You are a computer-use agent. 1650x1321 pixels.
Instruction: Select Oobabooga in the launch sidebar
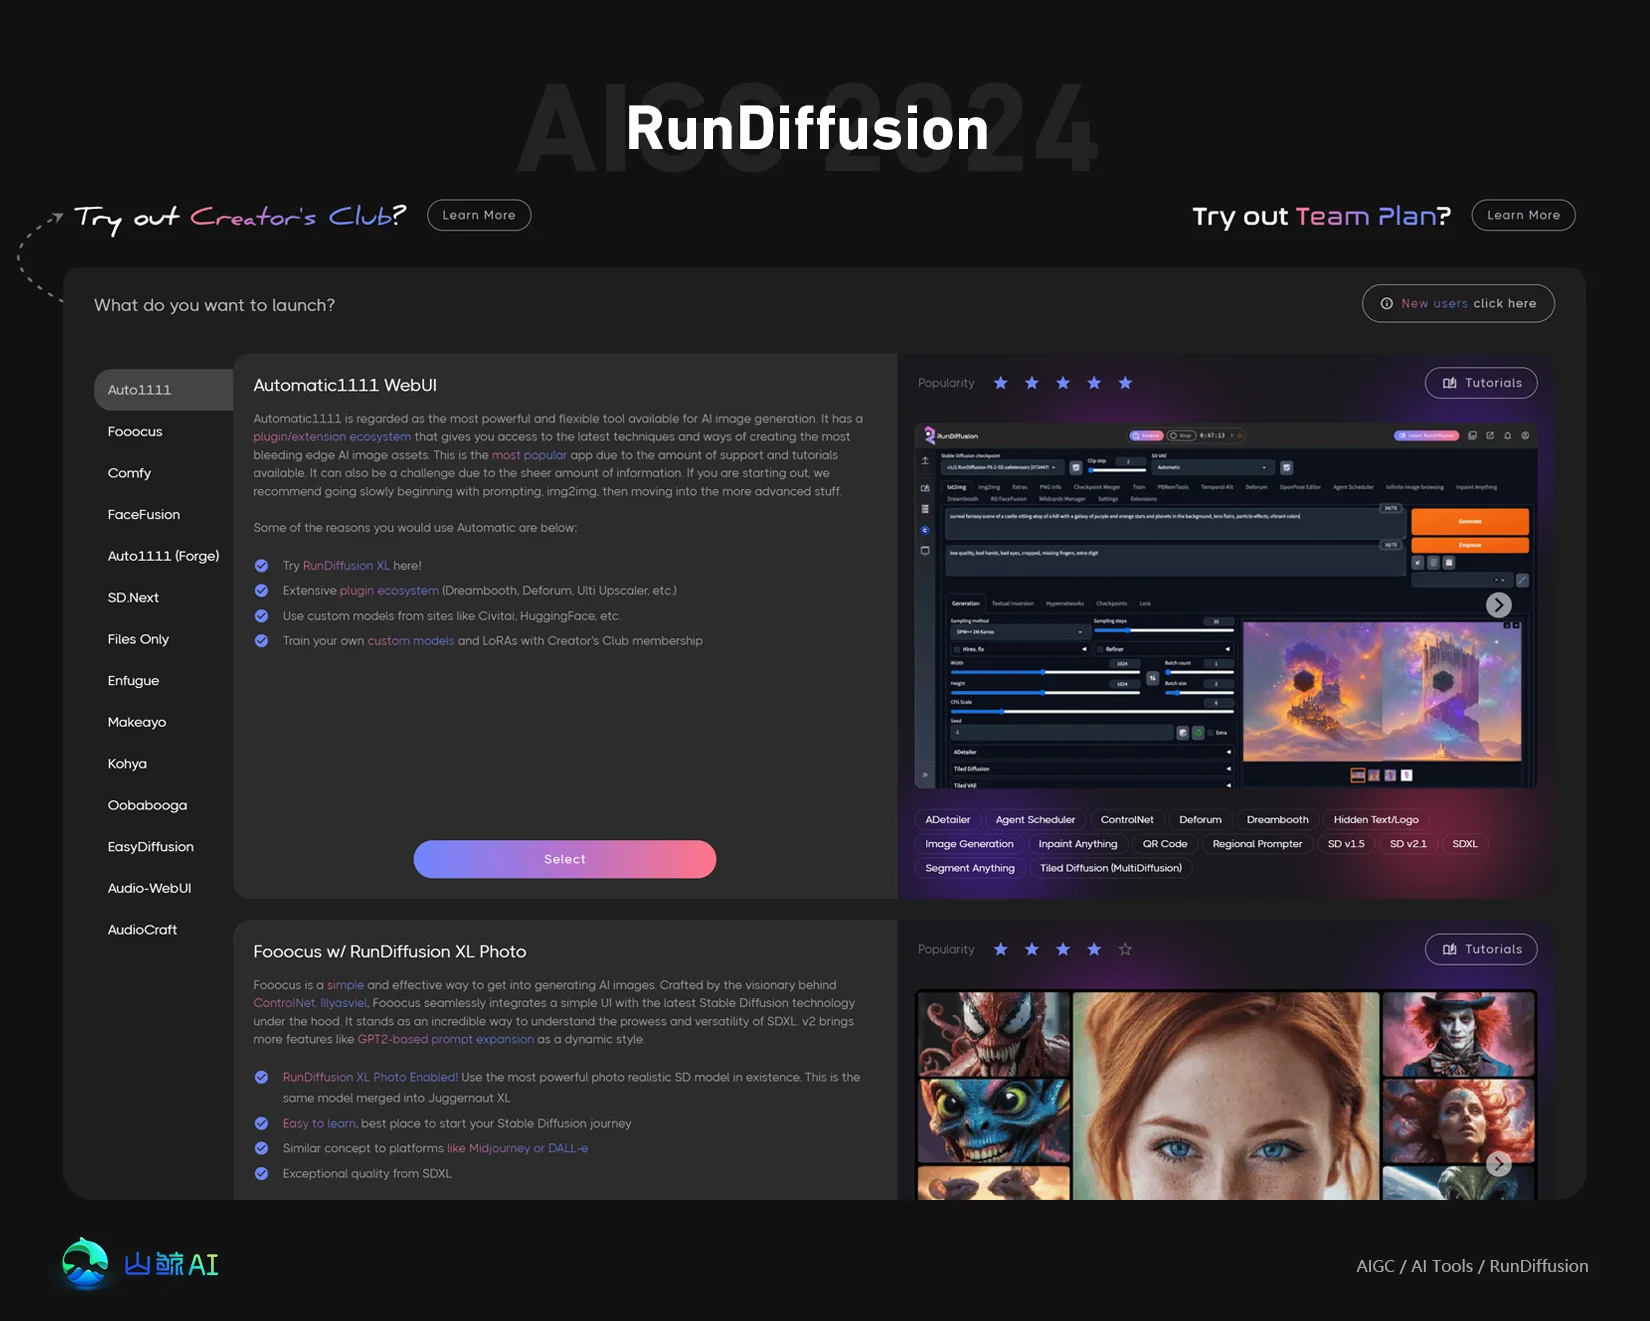(x=147, y=805)
